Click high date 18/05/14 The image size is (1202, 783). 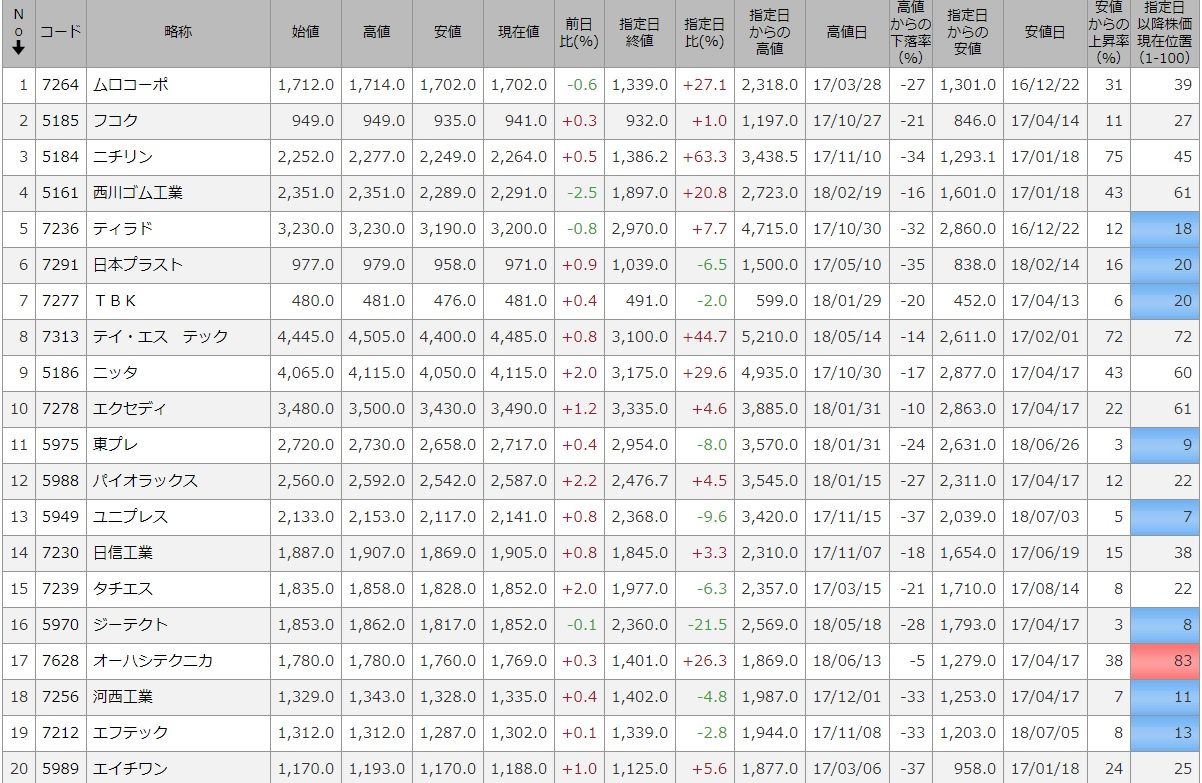point(847,337)
